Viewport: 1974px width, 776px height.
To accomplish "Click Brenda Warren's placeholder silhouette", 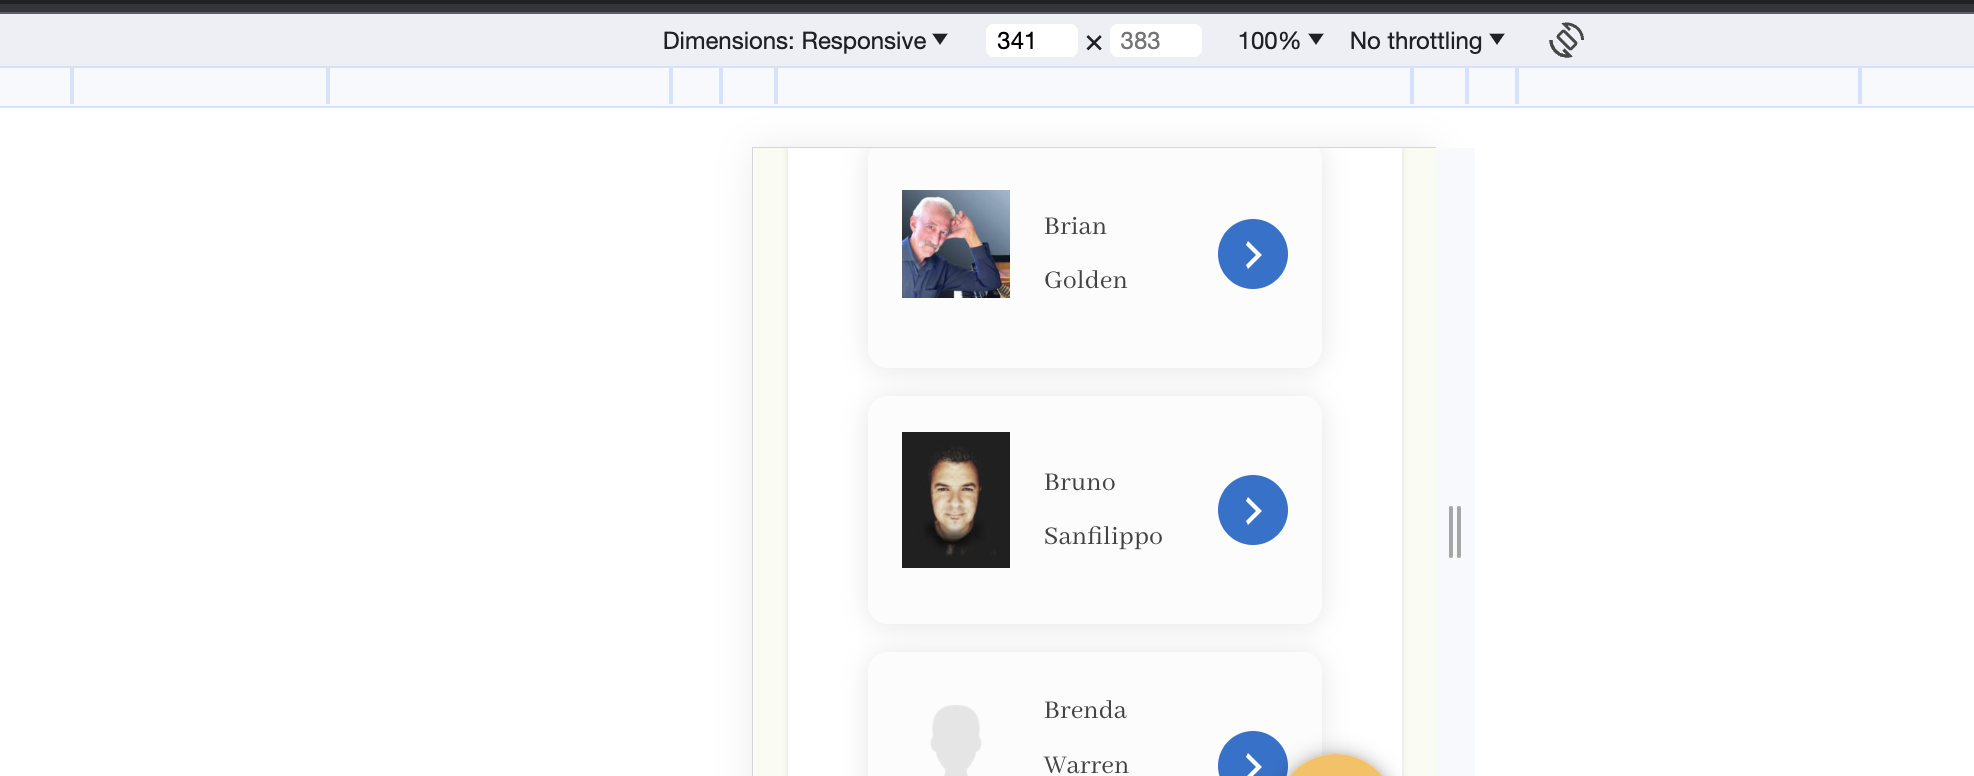I will (955, 740).
